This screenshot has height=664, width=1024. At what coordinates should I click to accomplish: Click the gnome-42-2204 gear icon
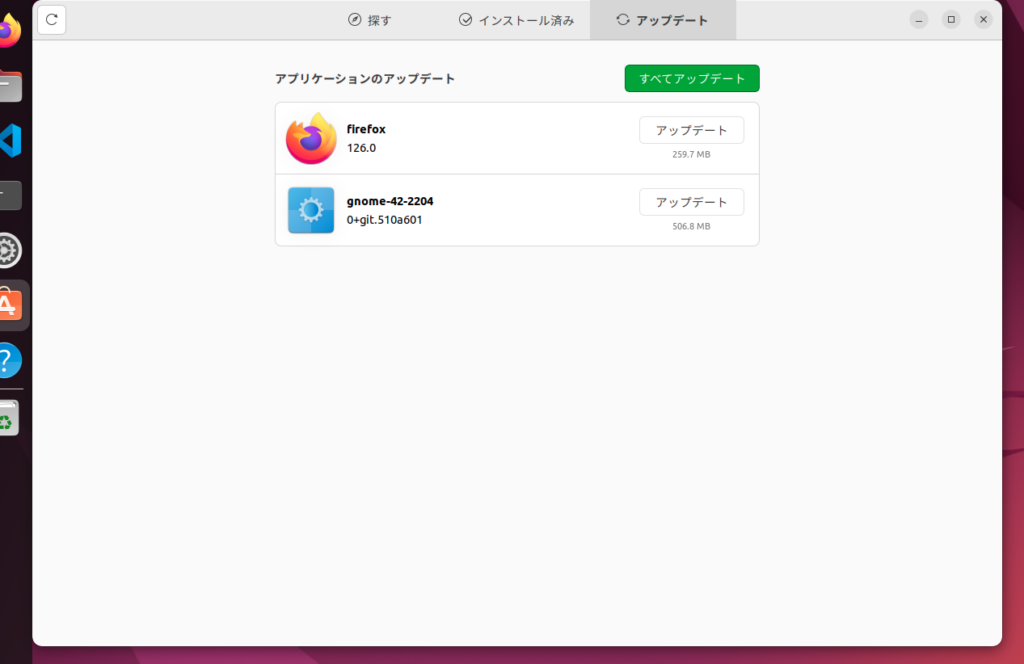tap(311, 210)
